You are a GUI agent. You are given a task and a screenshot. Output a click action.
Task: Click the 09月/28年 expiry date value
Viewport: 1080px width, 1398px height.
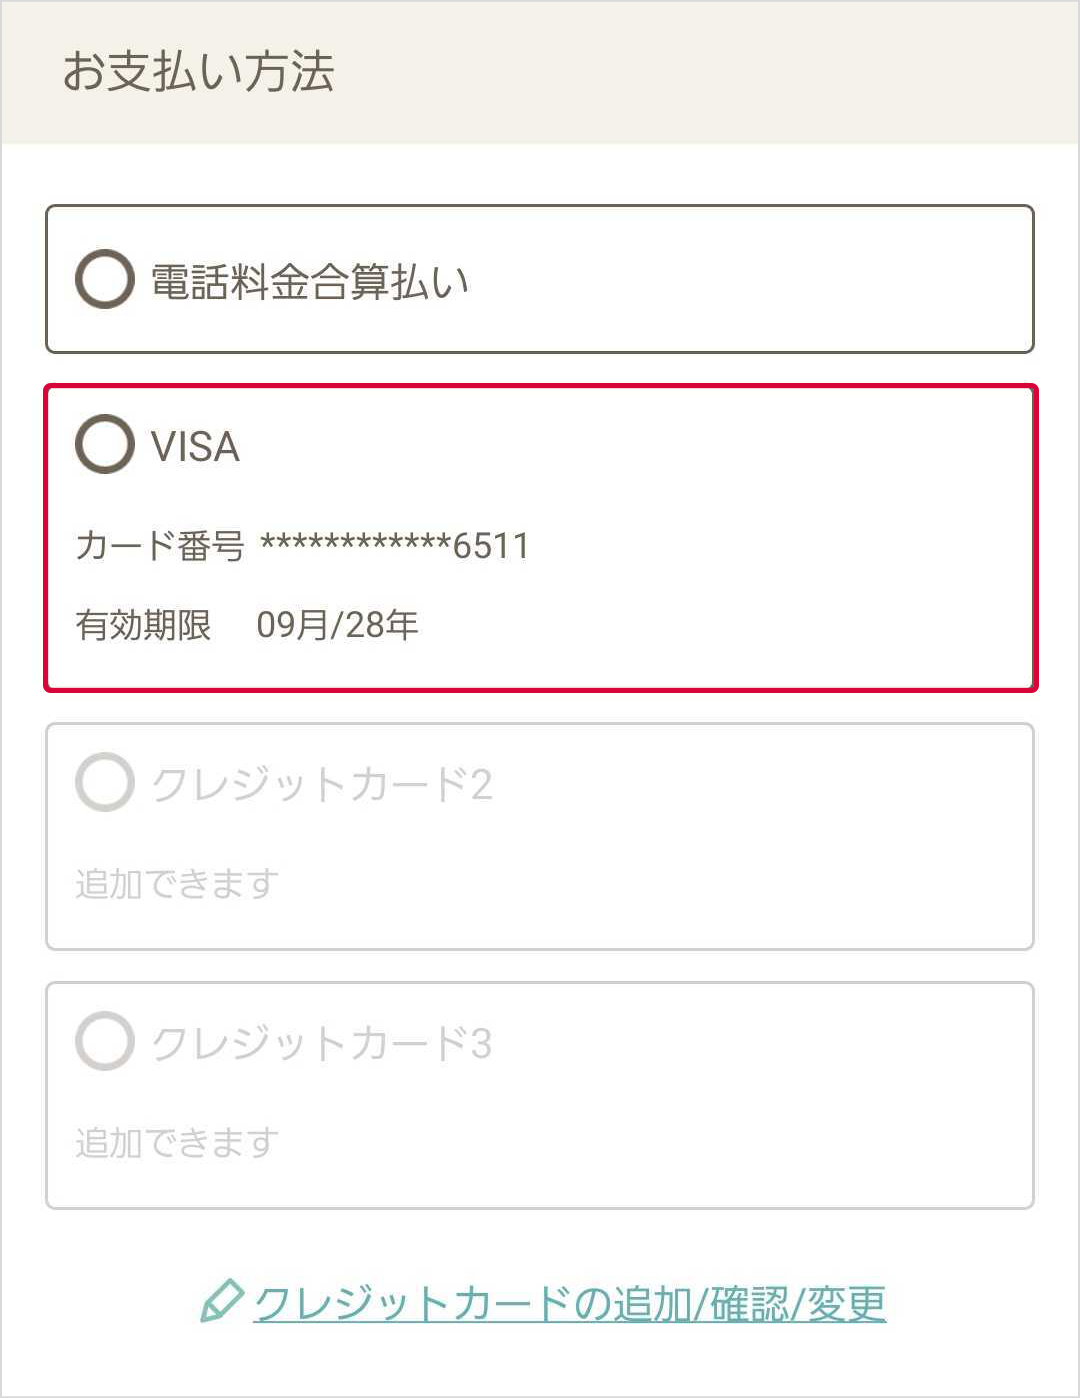[337, 625]
